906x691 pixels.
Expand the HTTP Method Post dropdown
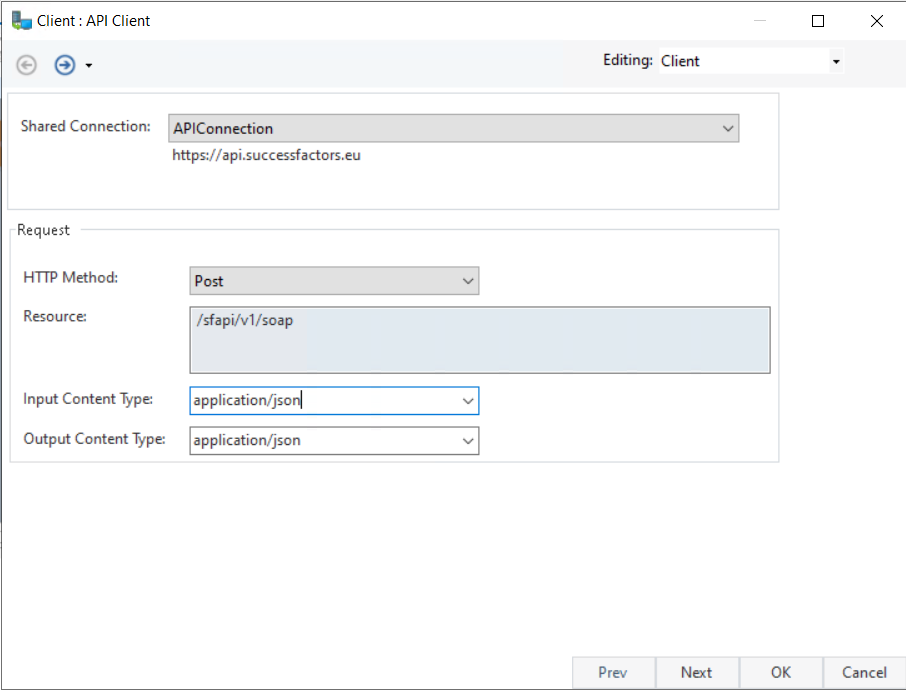[468, 281]
